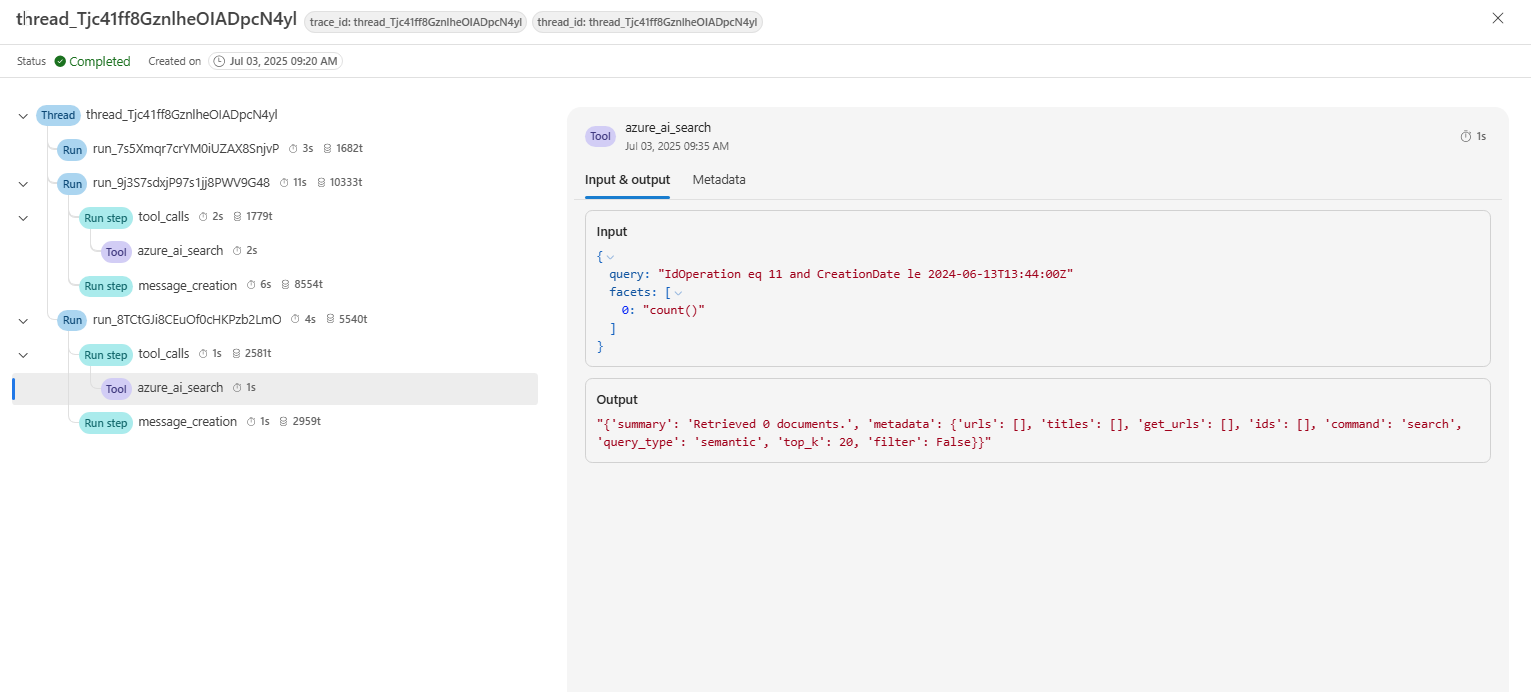Click duration clock icon in detail header
The width and height of the screenshot is (1532, 692).
[1466, 136]
